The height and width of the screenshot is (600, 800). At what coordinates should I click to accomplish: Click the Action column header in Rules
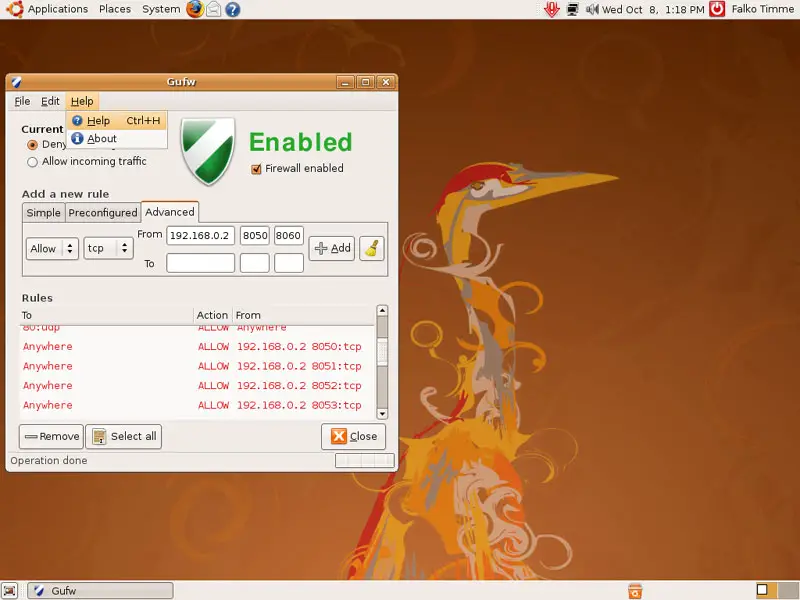[x=213, y=315]
